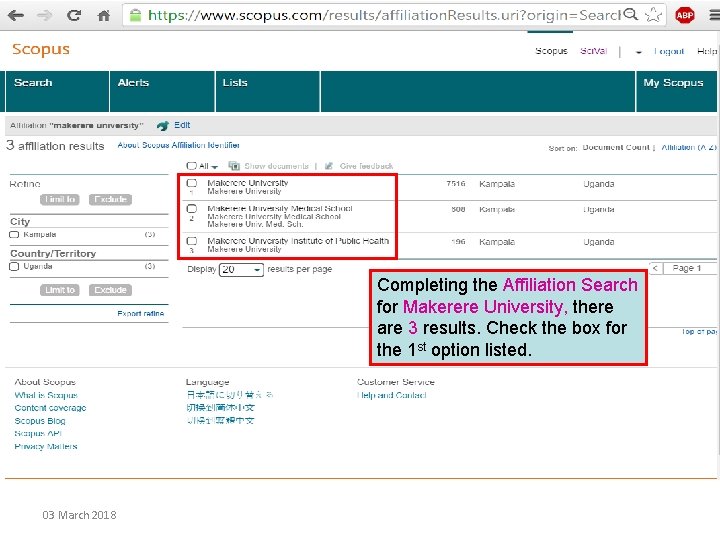Click the upper Limit to button
This screenshot has width=720, height=540.
(60, 199)
